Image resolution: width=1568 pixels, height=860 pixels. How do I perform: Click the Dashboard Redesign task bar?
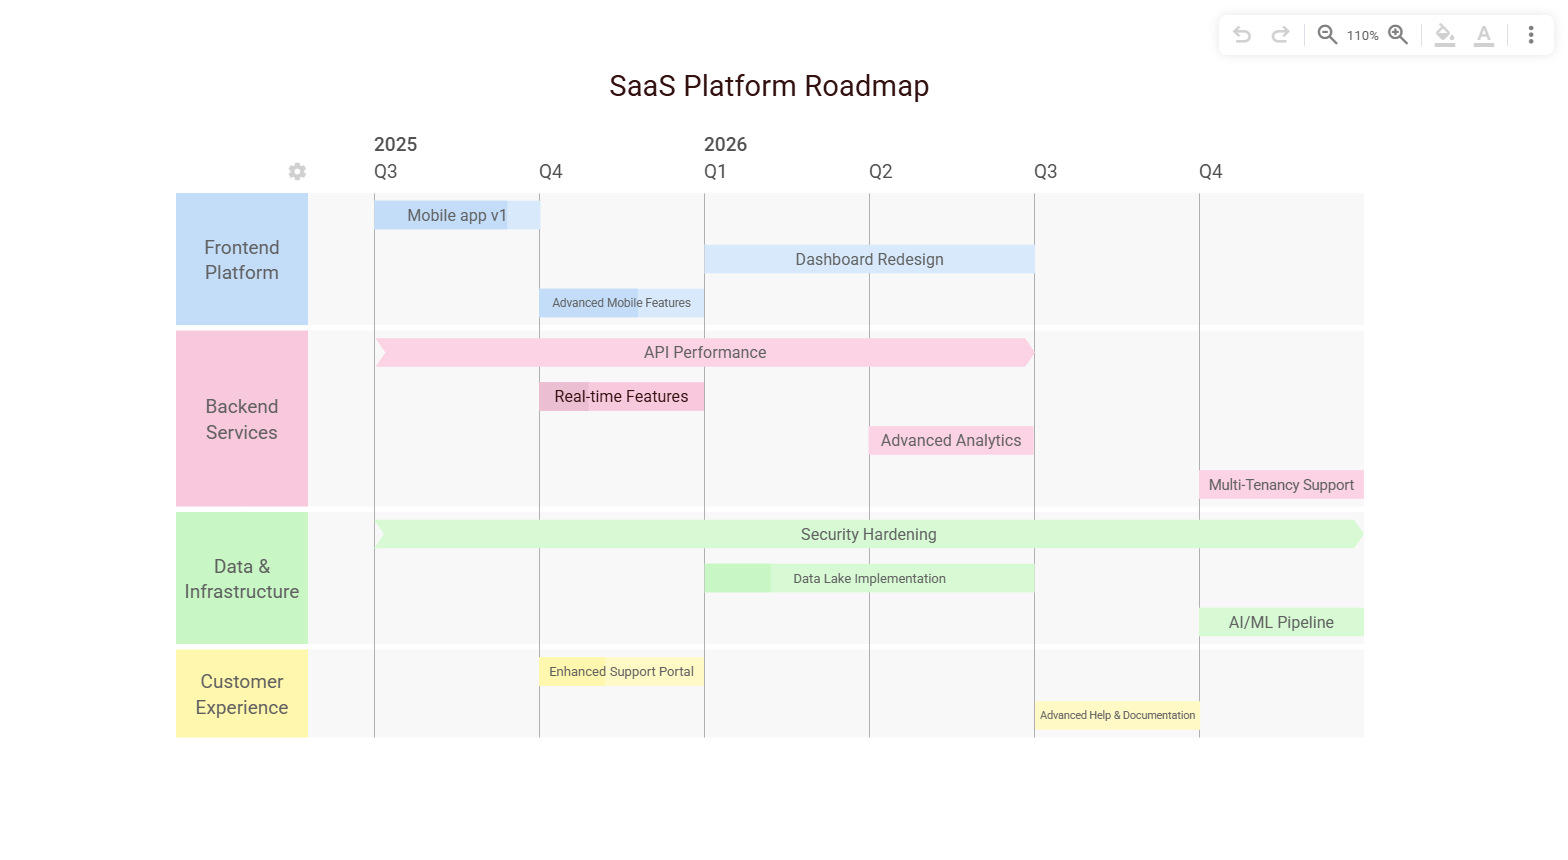click(869, 260)
